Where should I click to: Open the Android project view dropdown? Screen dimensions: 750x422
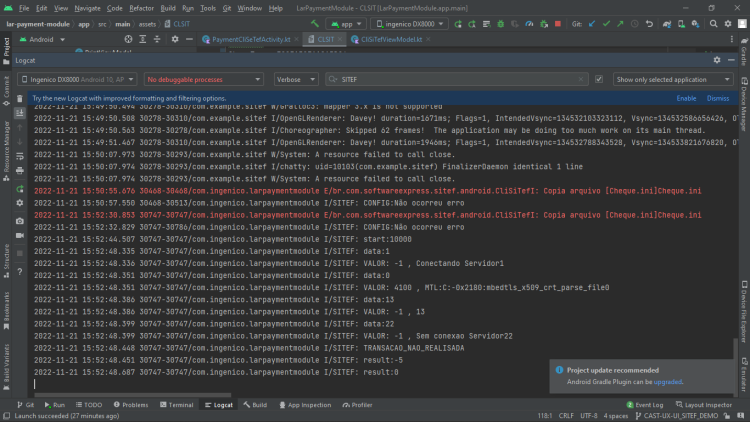tap(42, 39)
